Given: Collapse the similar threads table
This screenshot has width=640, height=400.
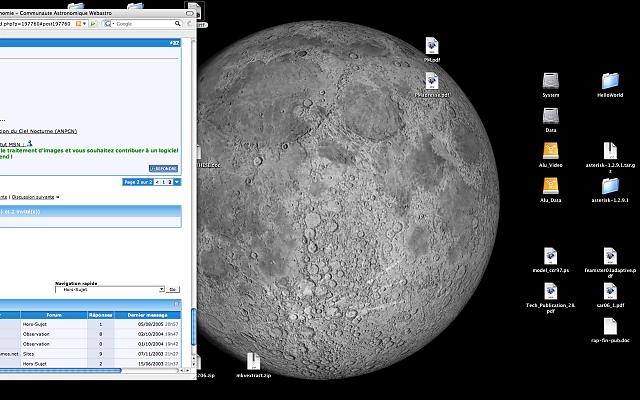Looking at the screenshot, I should (177, 304).
